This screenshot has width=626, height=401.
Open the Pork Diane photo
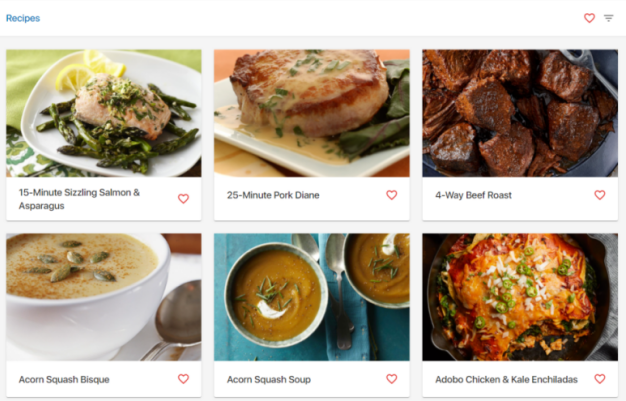click(x=312, y=113)
